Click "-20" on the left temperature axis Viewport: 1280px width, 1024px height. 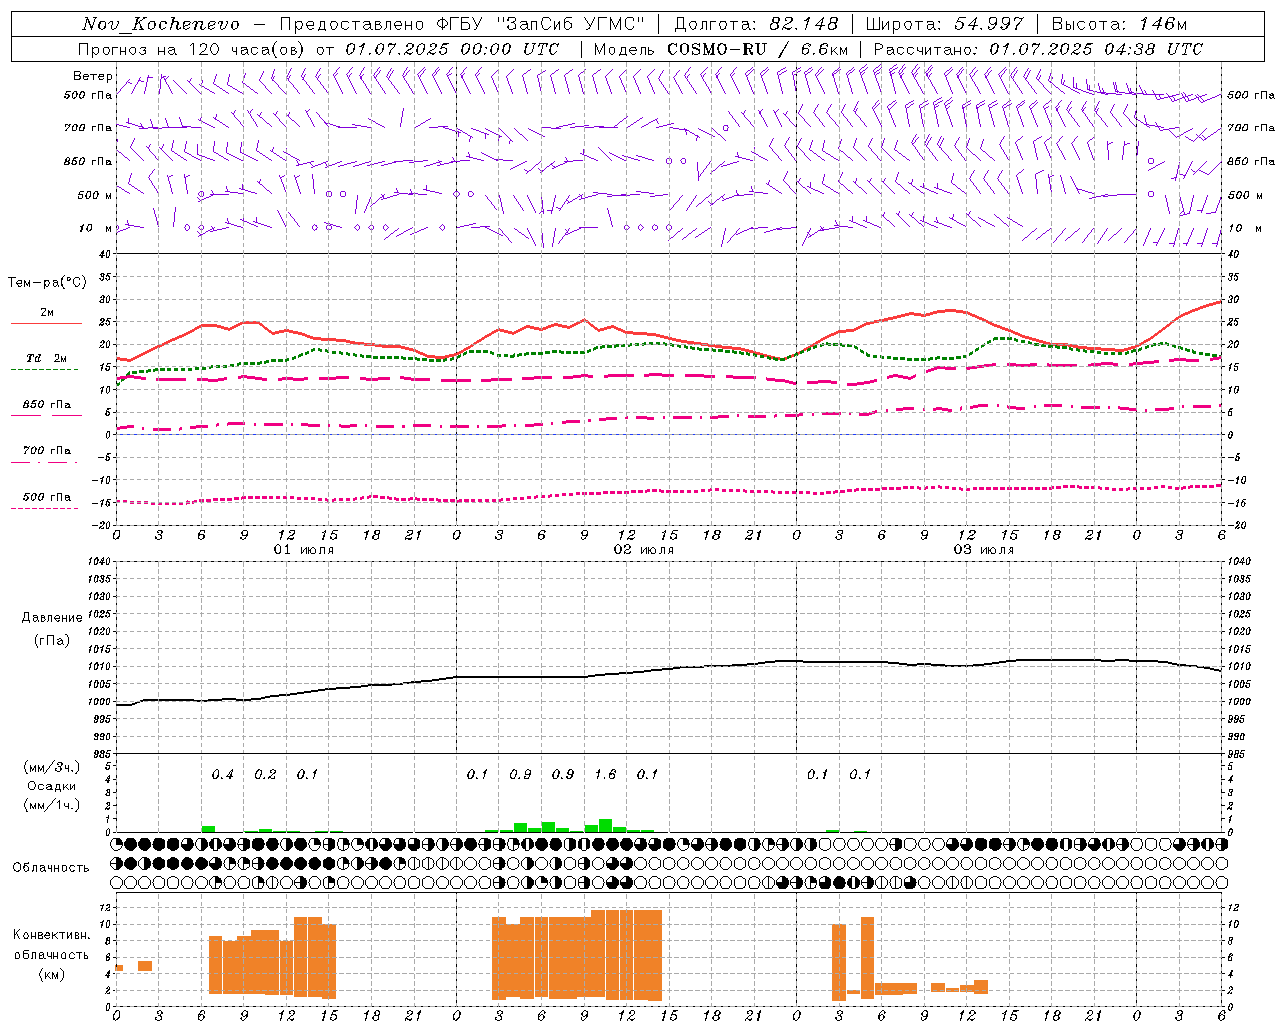click(x=102, y=526)
